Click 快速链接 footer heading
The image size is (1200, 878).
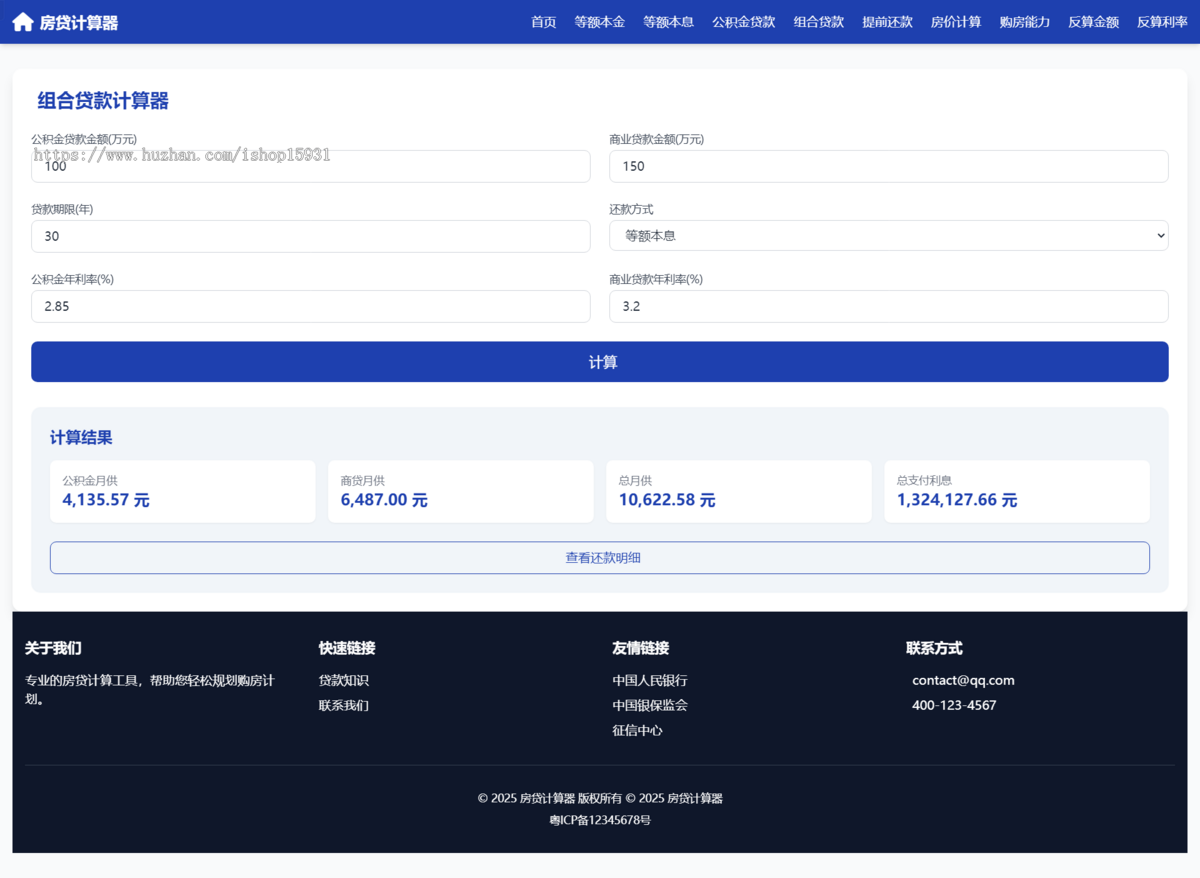click(x=347, y=648)
